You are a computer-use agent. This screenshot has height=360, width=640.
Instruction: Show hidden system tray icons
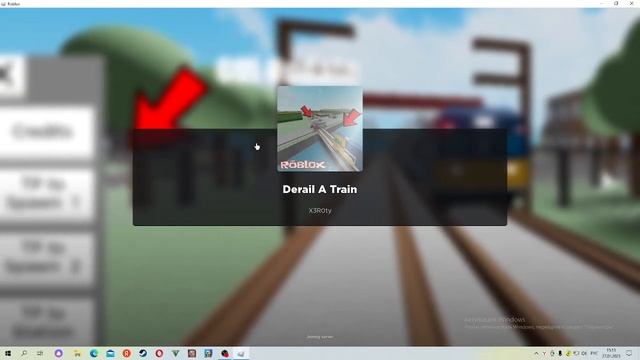pos(536,353)
